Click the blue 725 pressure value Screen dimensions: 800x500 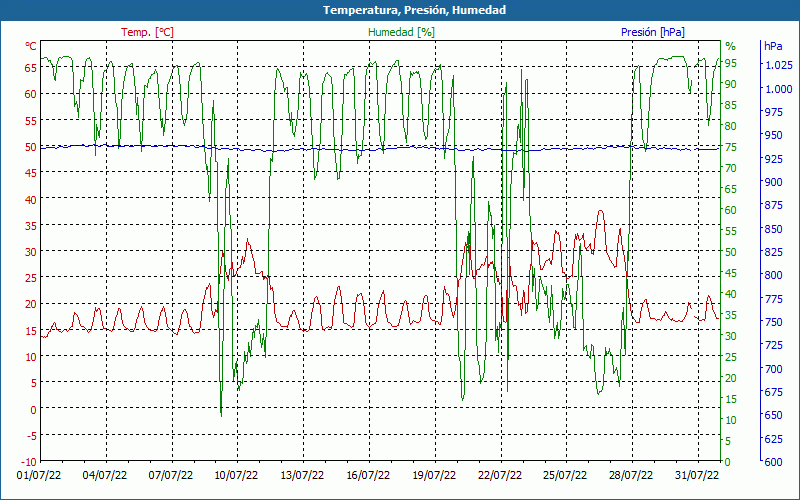773,345
